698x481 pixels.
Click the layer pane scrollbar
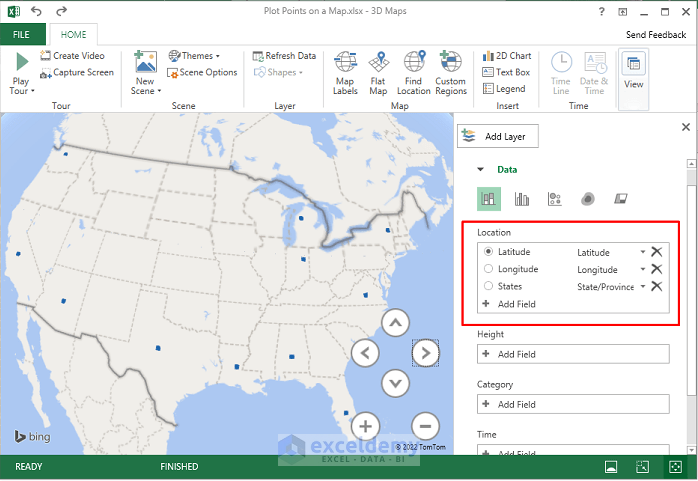pyautogui.click(x=691, y=289)
